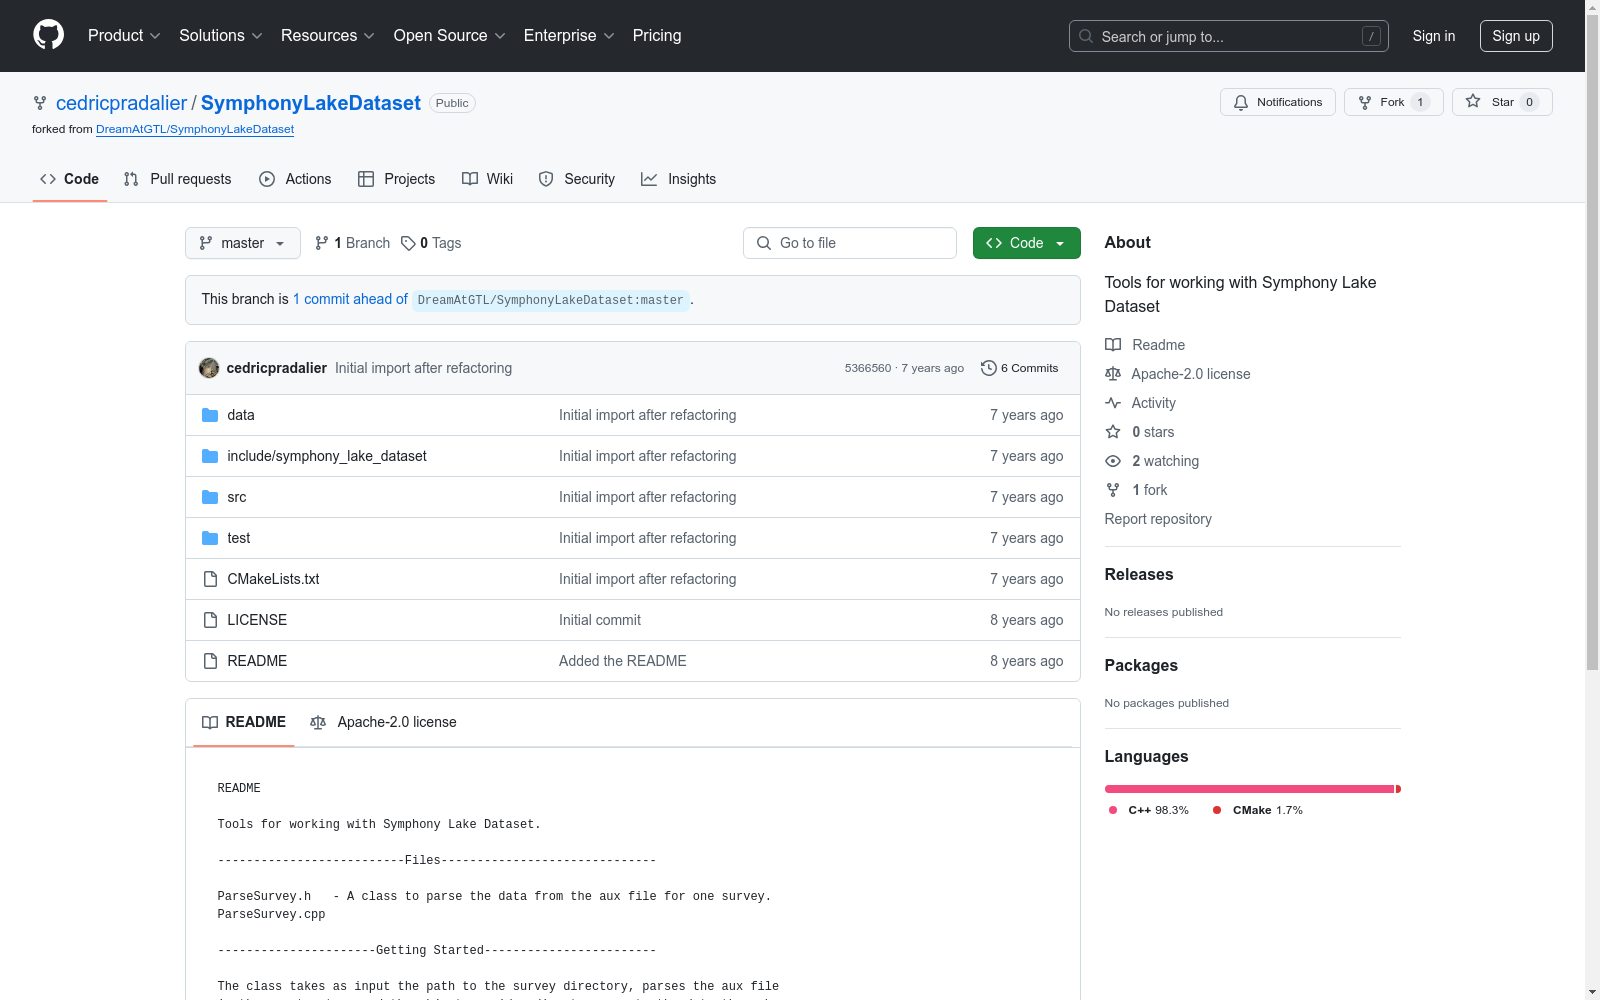1600x1000 pixels.
Task: Open the Security tab
Action: click(x=577, y=179)
